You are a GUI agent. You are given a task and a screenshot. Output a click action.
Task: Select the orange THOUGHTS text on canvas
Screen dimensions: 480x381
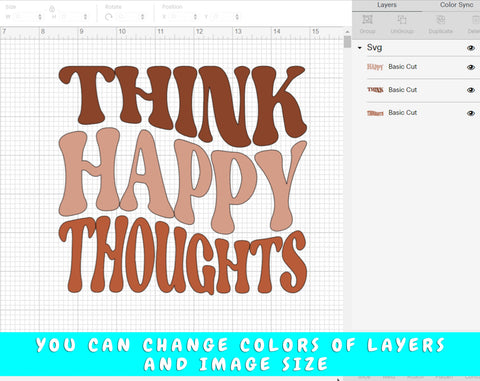pos(182,256)
